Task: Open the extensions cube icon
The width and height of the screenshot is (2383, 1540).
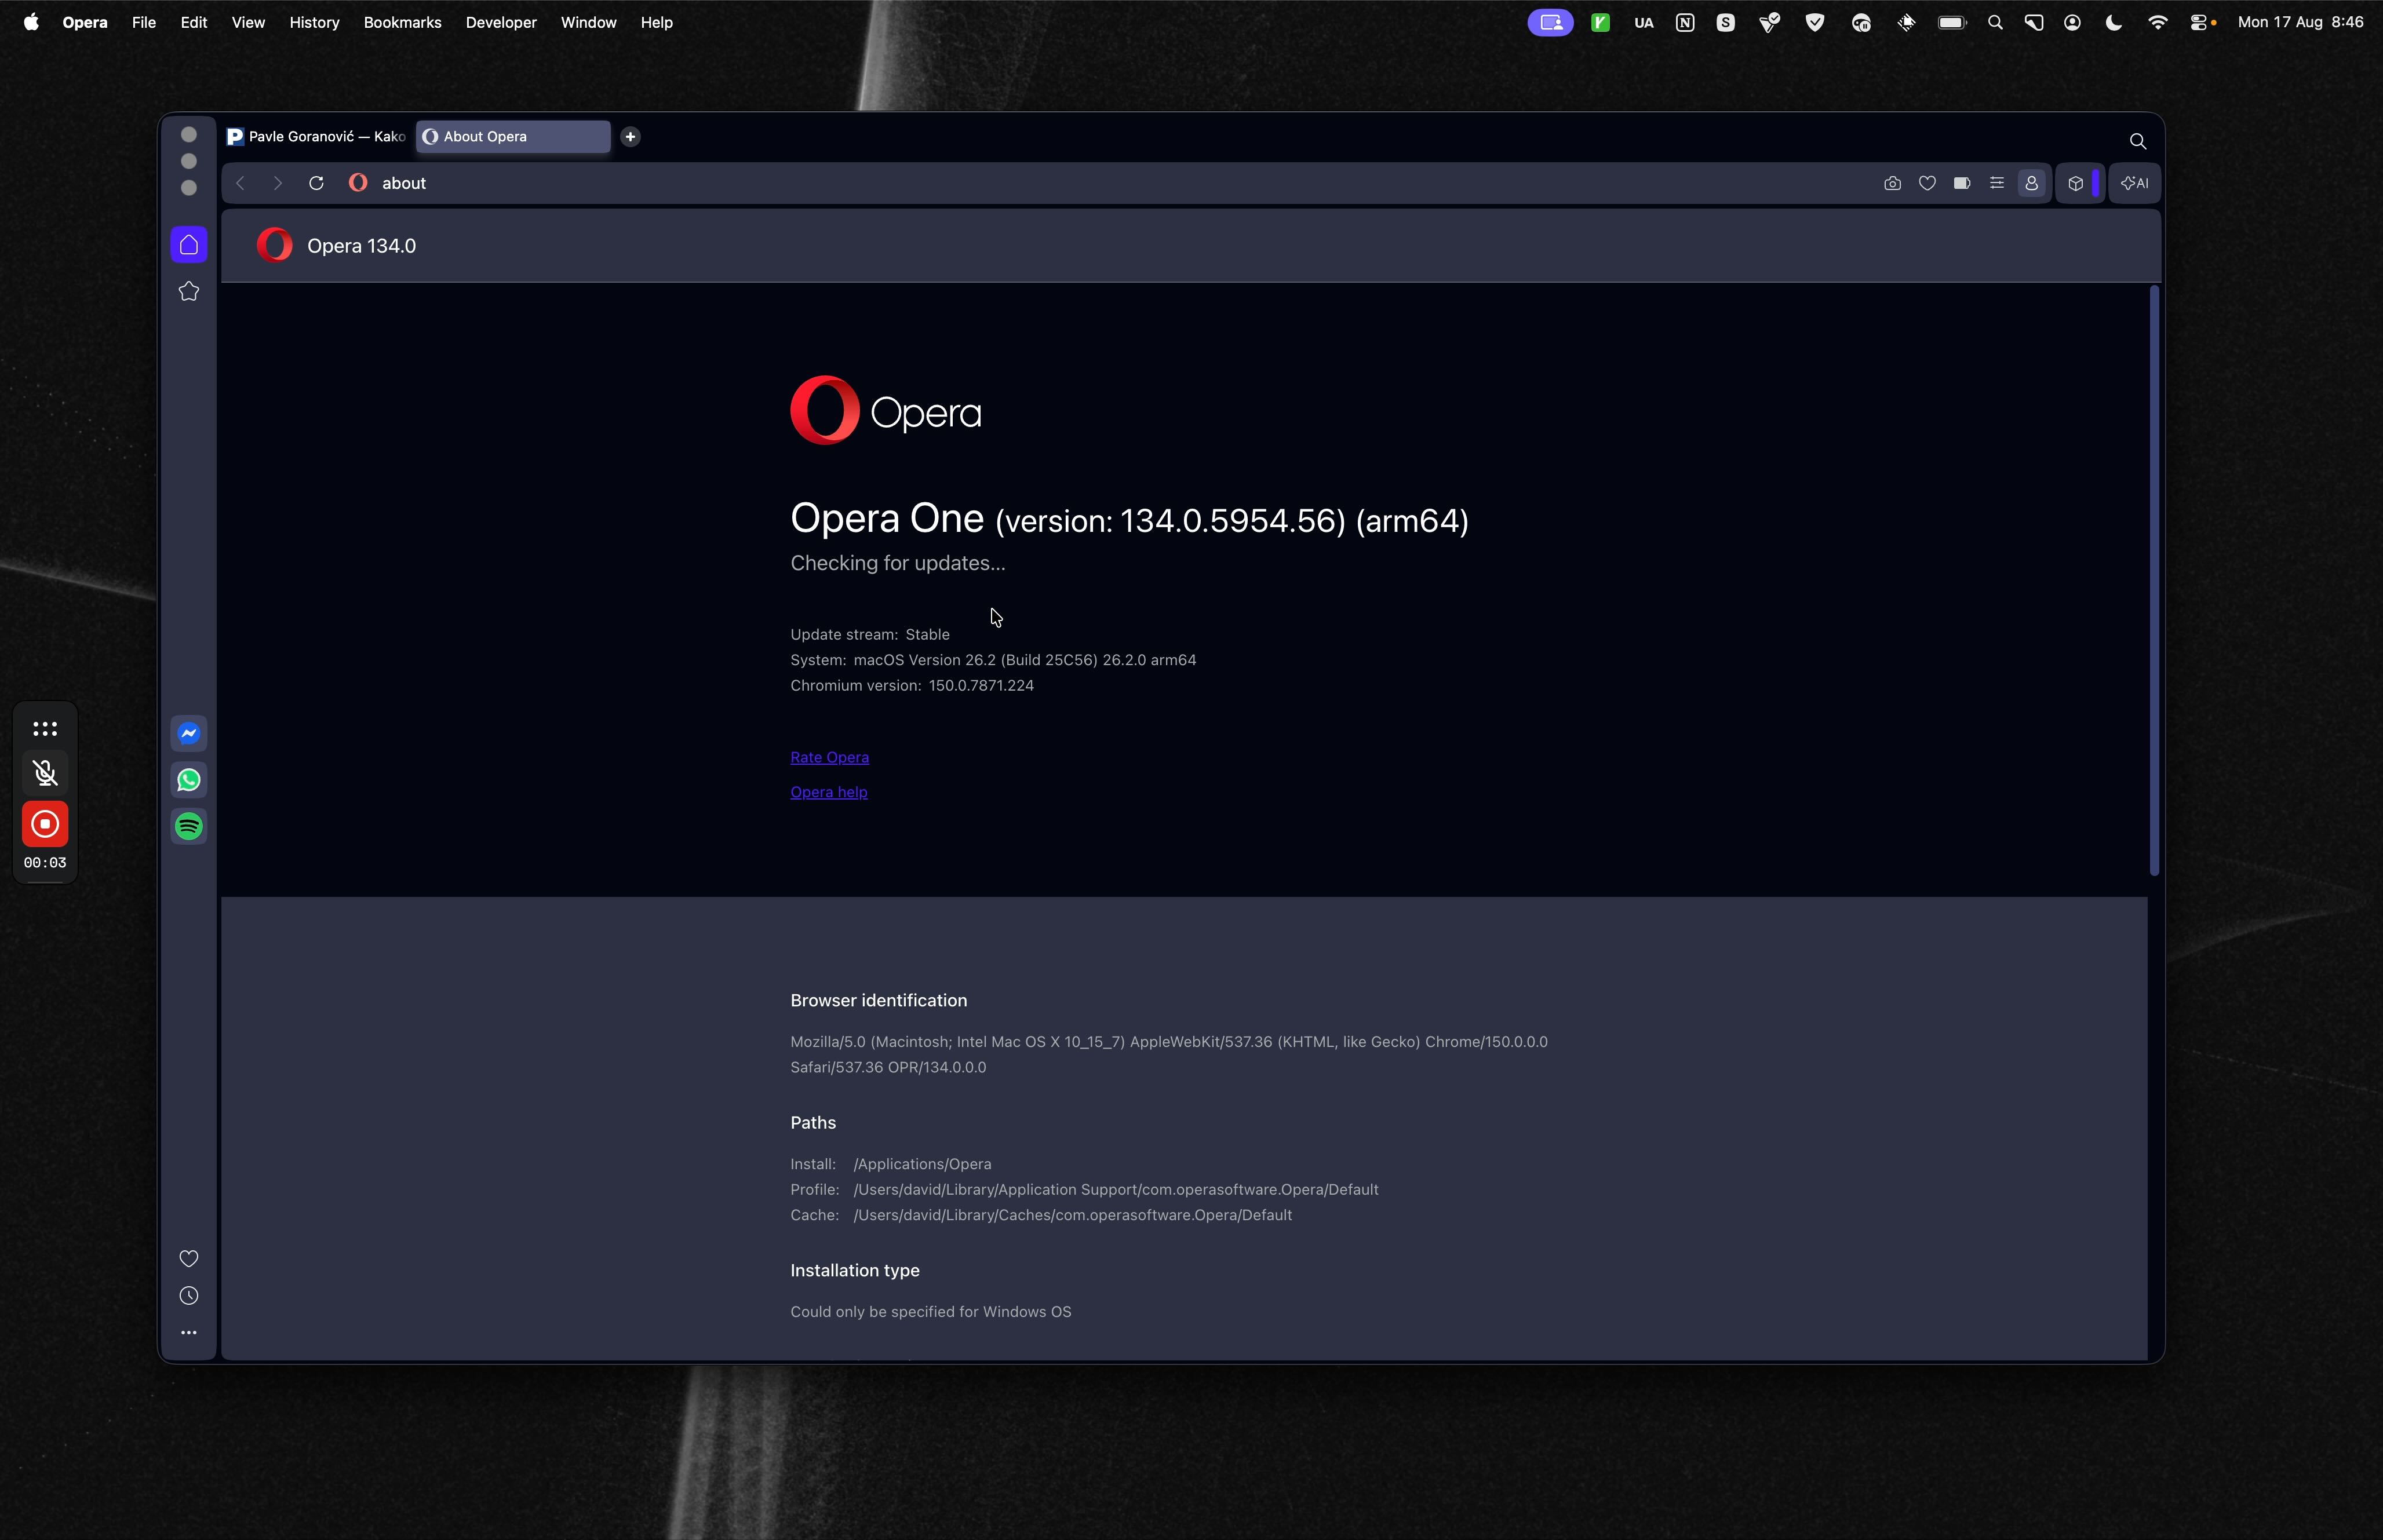Action: tap(2076, 183)
